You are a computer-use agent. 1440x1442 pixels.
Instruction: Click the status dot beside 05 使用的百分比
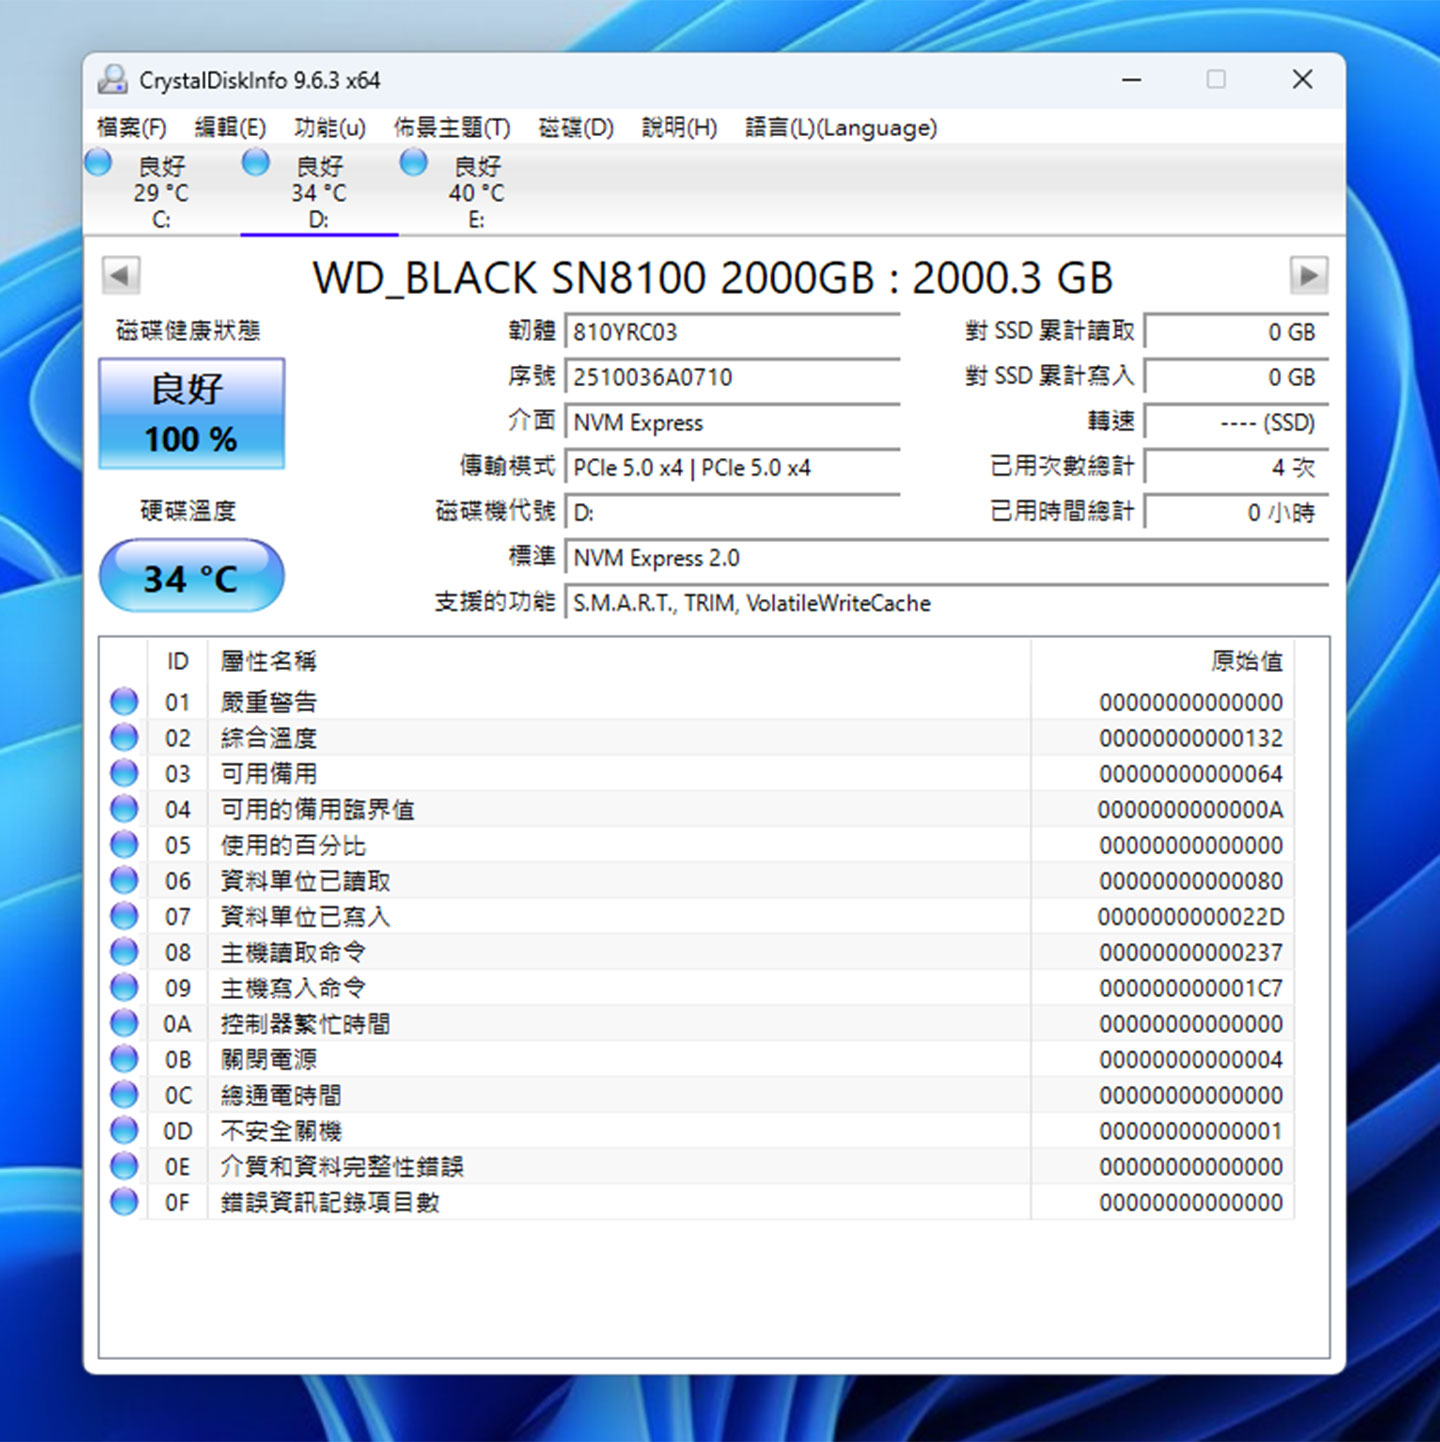124,844
